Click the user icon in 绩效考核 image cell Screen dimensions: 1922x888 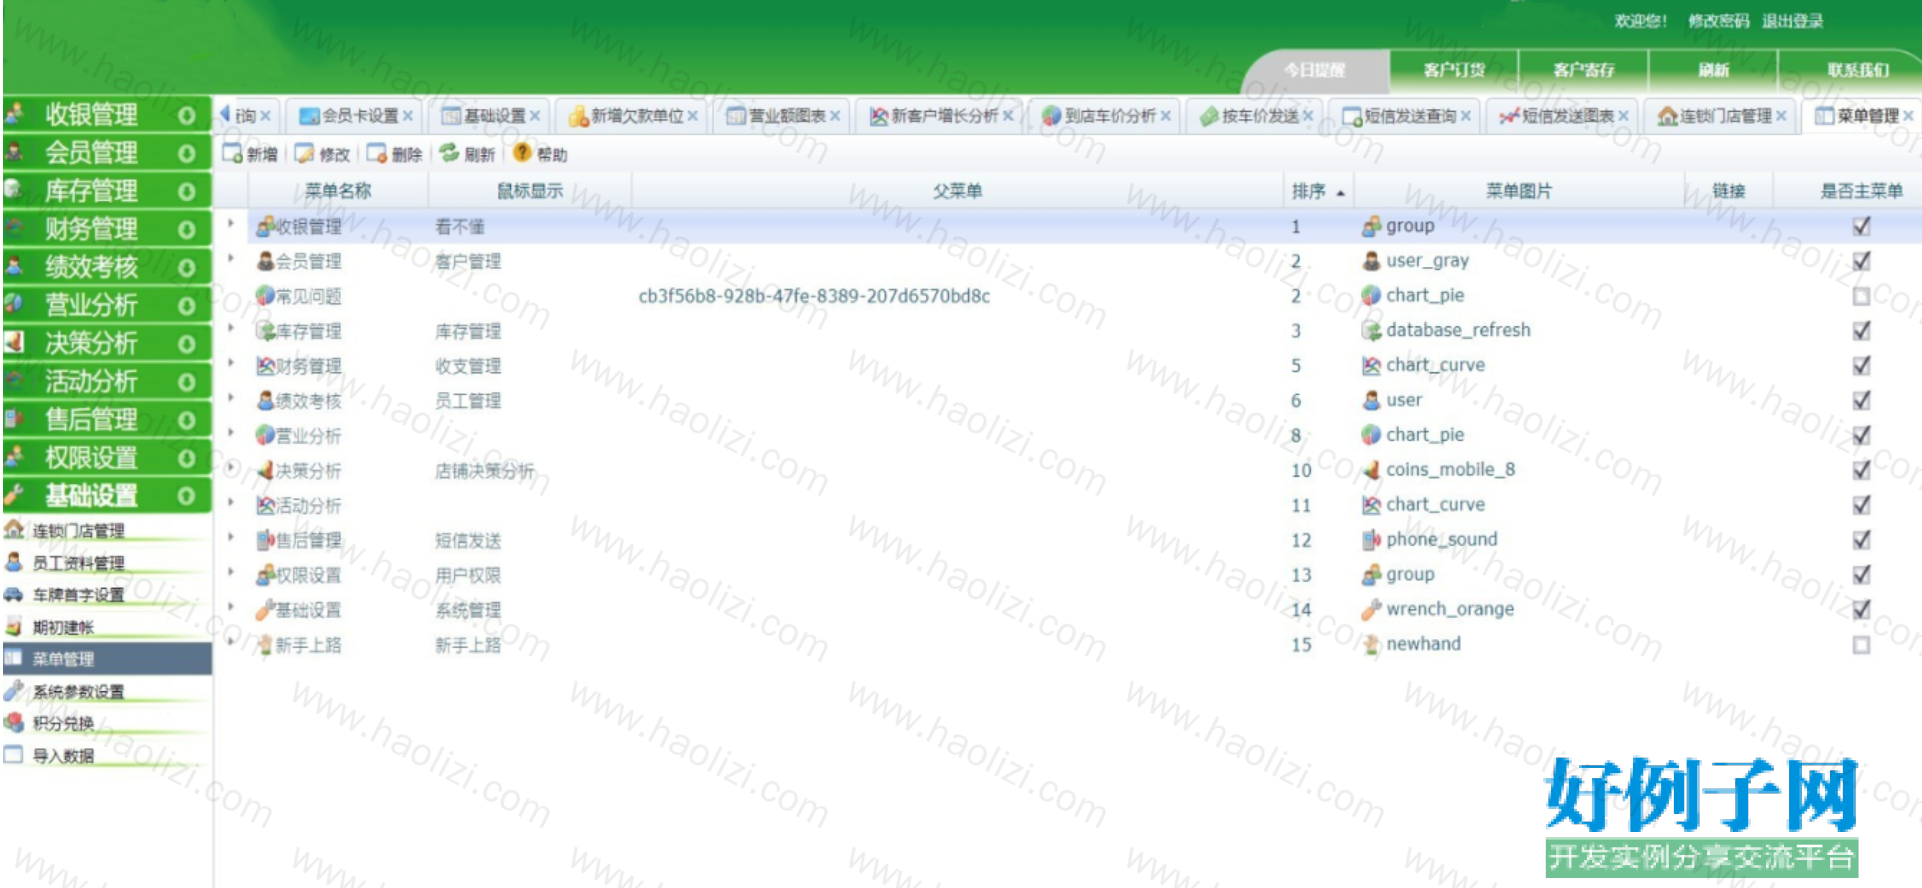click(1372, 400)
